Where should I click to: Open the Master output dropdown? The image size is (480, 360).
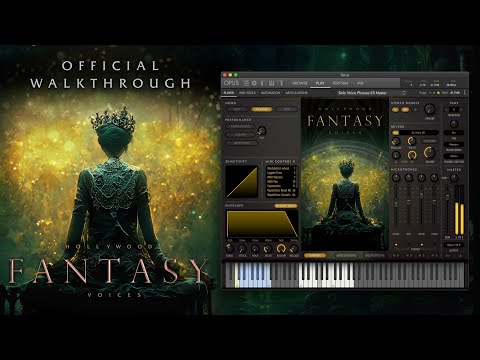[454, 245]
